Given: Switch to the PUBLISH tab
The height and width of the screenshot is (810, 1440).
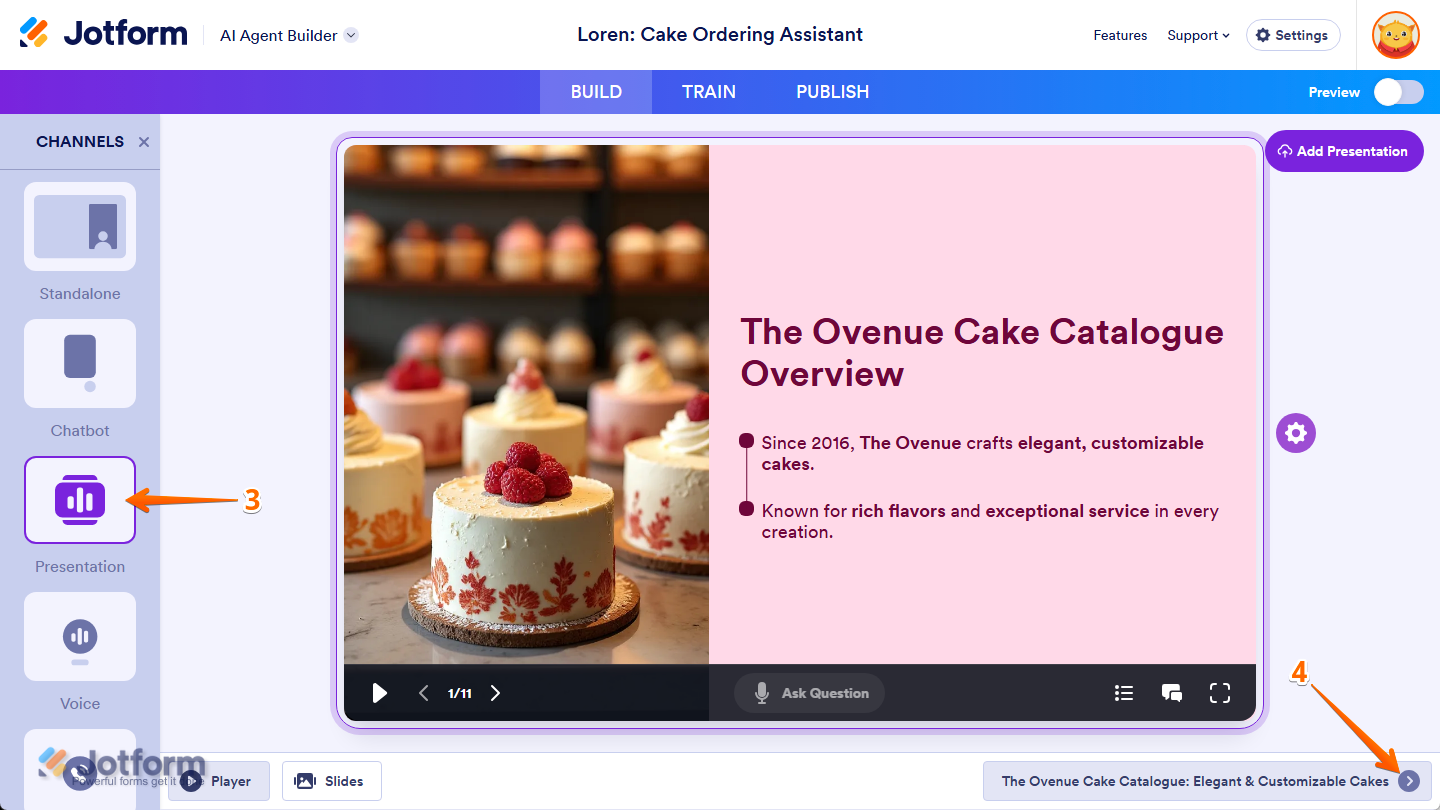Looking at the screenshot, I should 833,92.
